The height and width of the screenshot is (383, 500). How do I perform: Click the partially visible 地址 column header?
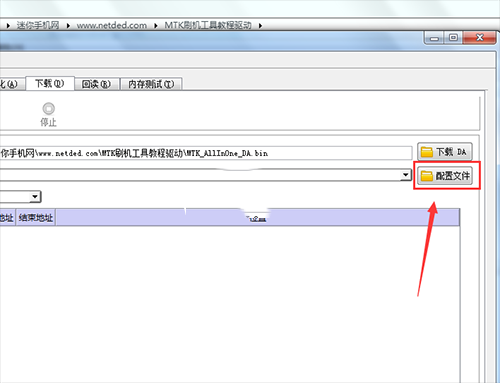(x=7, y=218)
